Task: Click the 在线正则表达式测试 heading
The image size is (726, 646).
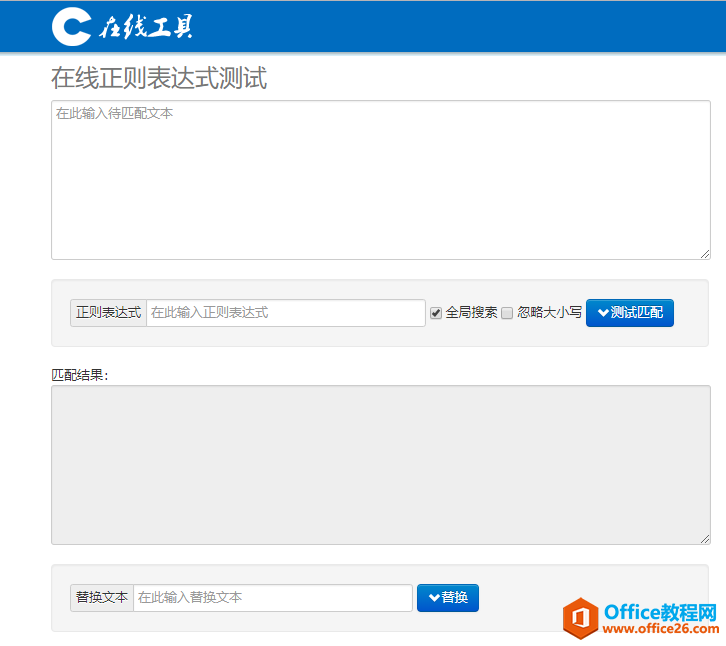Action: (159, 77)
